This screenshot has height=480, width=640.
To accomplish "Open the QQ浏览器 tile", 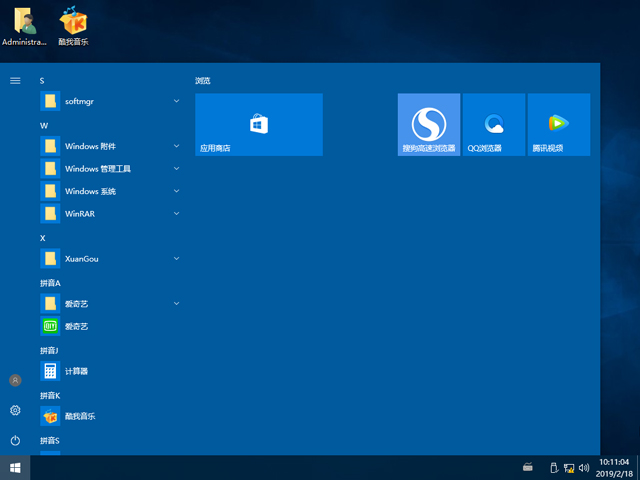I will 494,124.
